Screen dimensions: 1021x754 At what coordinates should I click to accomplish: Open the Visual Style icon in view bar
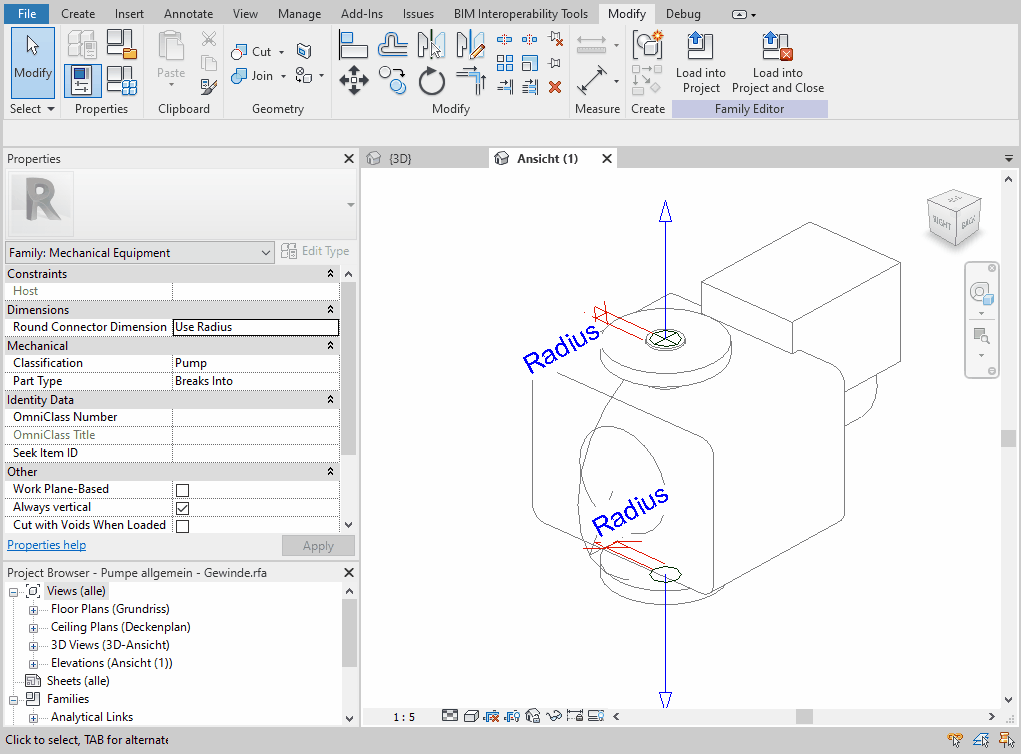point(471,716)
